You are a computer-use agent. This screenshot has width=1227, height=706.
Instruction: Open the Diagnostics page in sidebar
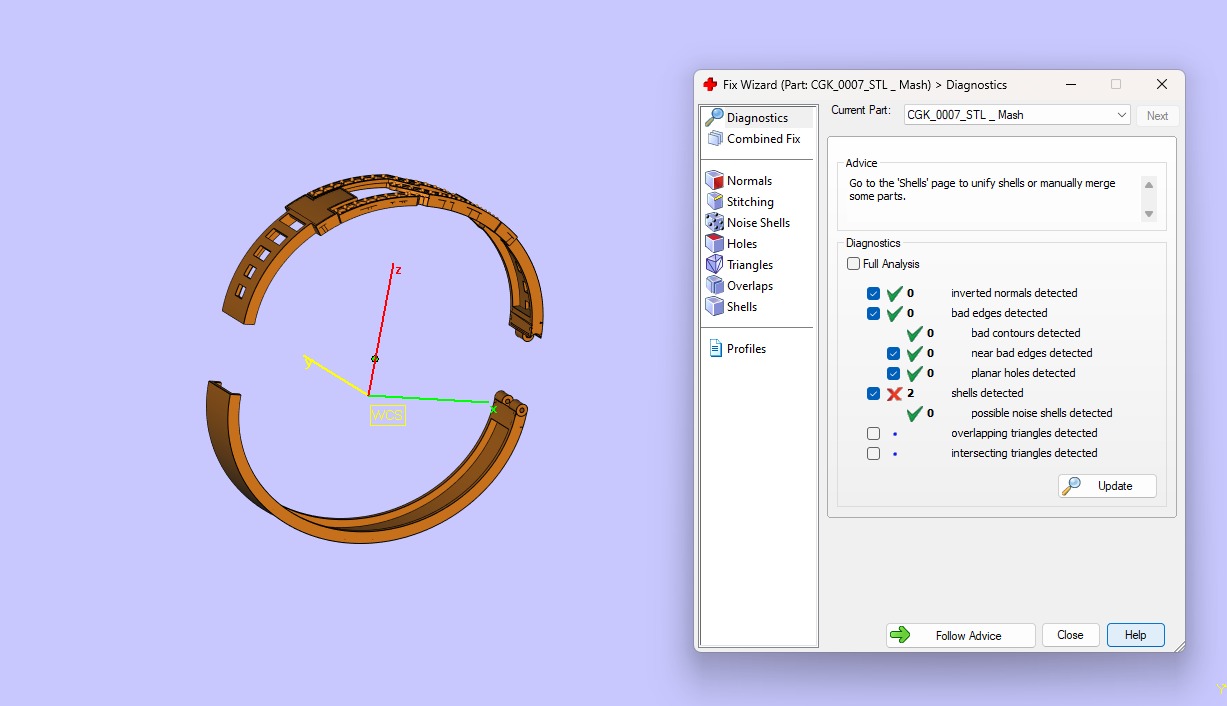(757, 118)
